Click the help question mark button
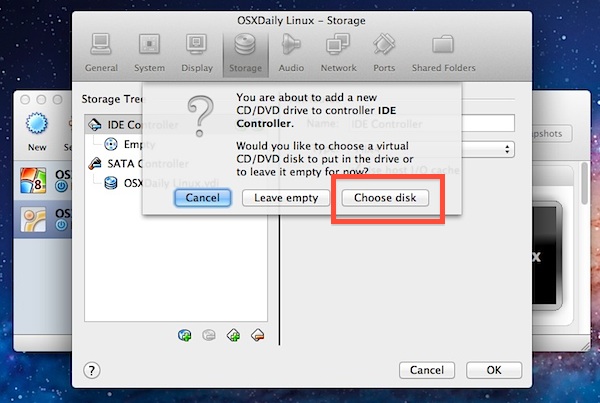 91,370
